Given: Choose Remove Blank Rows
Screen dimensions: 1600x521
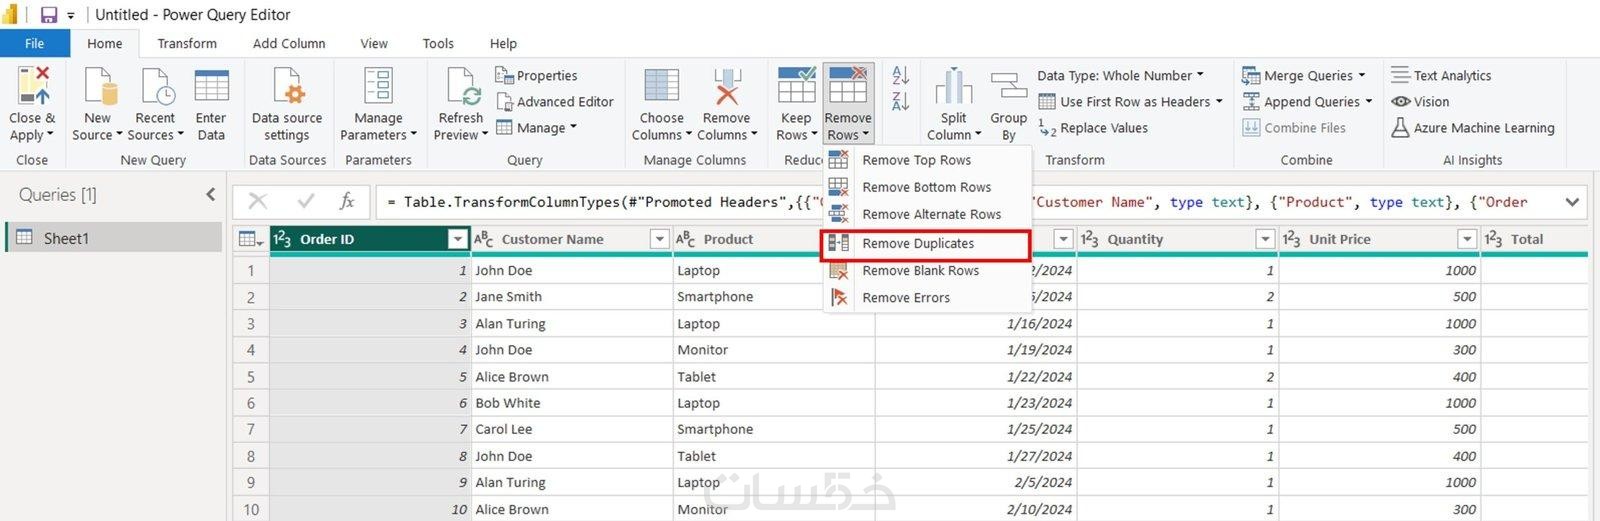Looking at the screenshot, I should pyautogui.click(x=927, y=271).
